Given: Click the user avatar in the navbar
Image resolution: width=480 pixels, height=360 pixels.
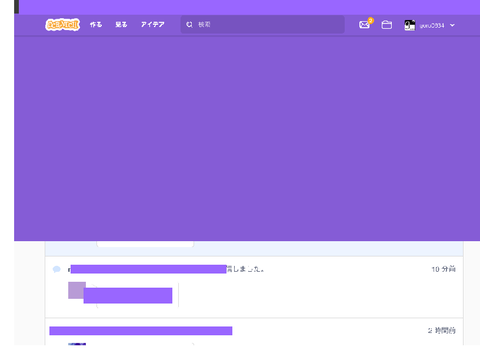Looking at the screenshot, I should click(x=410, y=25).
